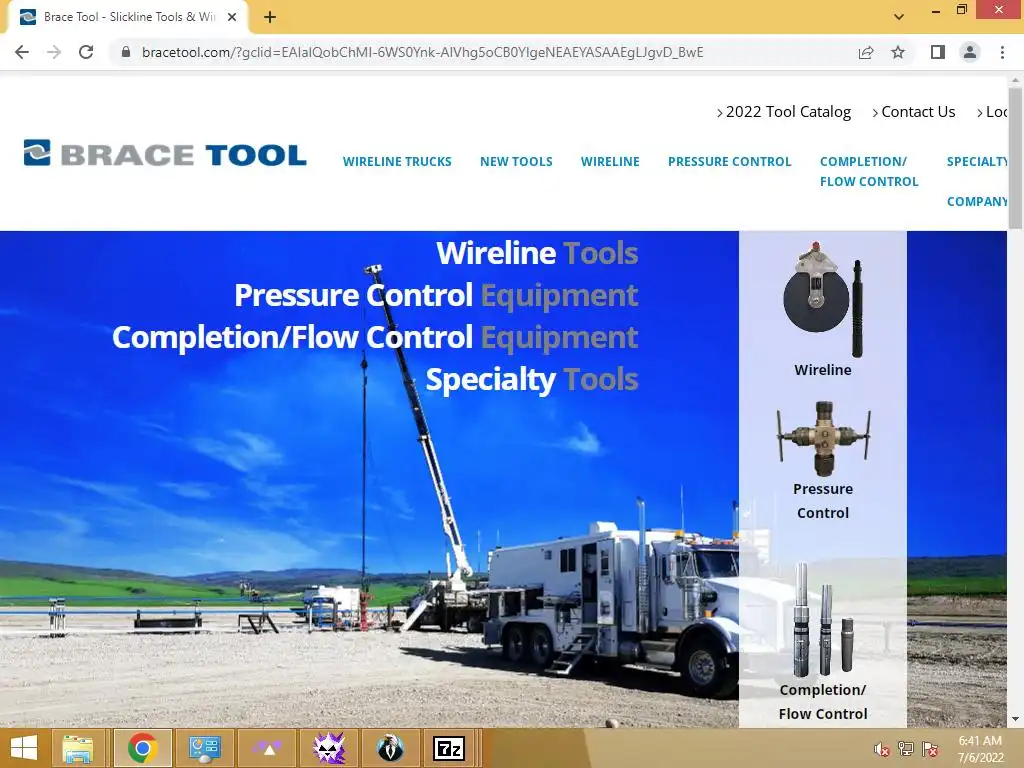The image size is (1024, 768).
Task: Click the network tray icon
Action: [906, 749]
